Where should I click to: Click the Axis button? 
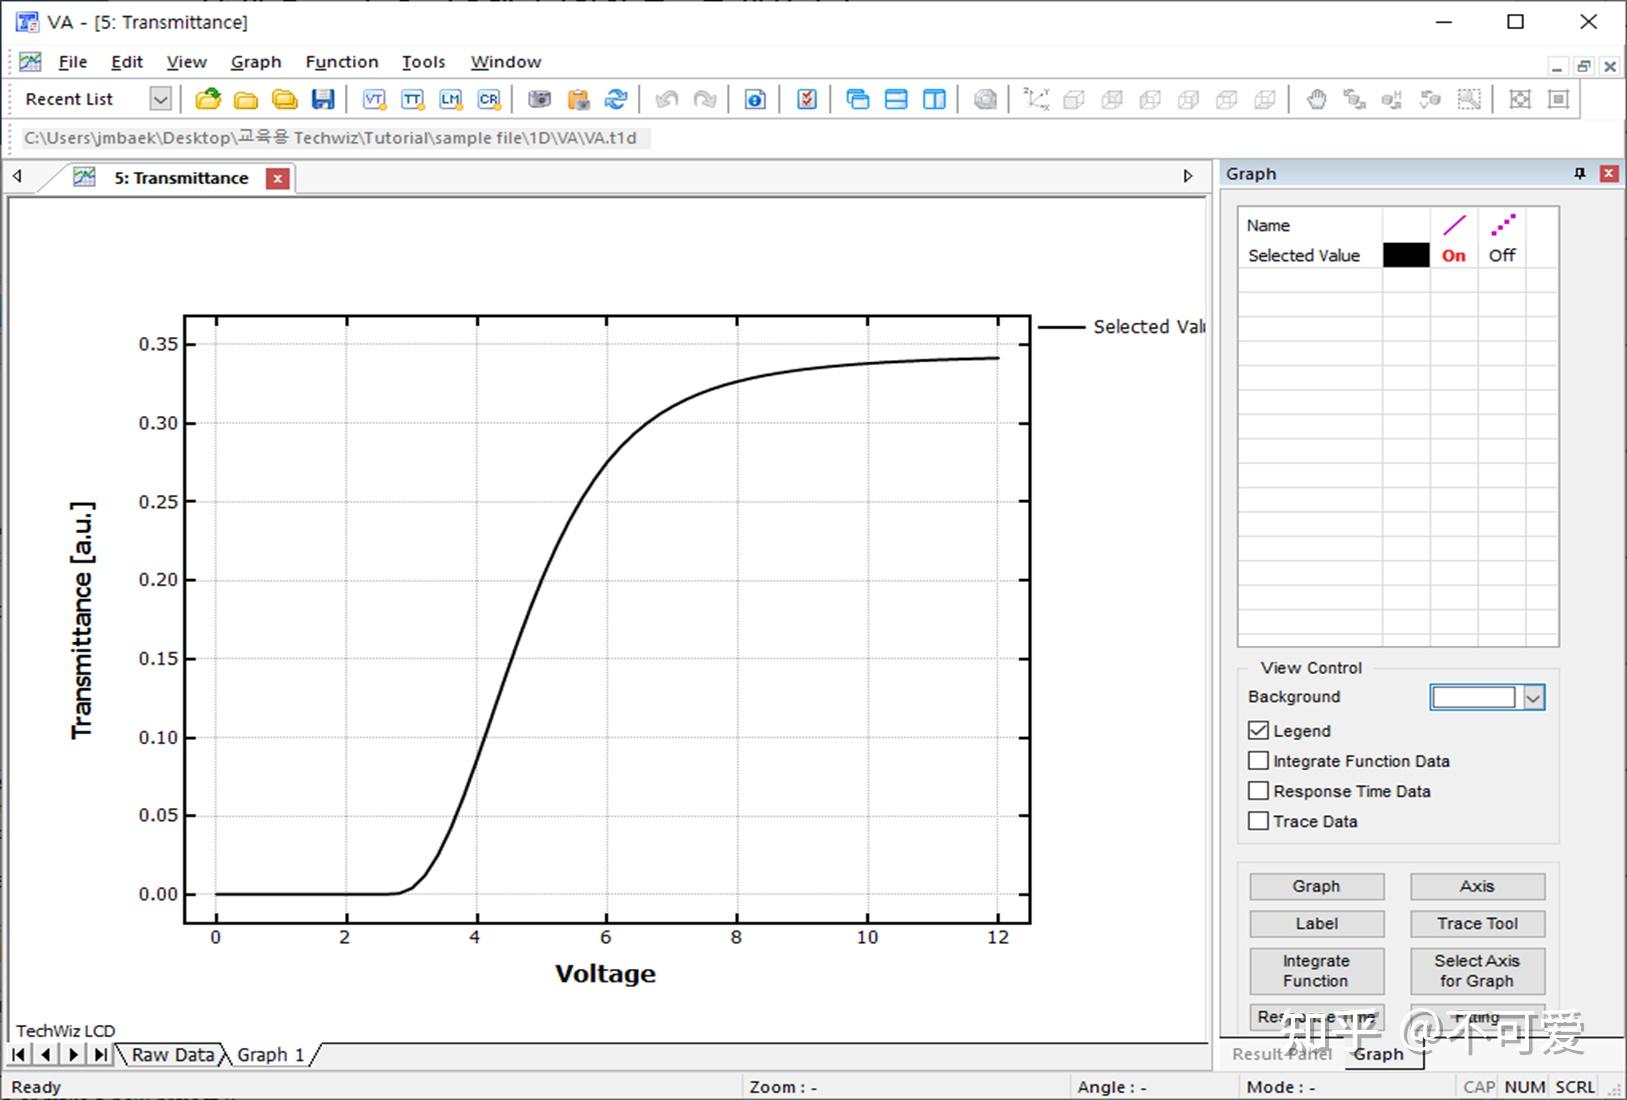[x=1477, y=886]
